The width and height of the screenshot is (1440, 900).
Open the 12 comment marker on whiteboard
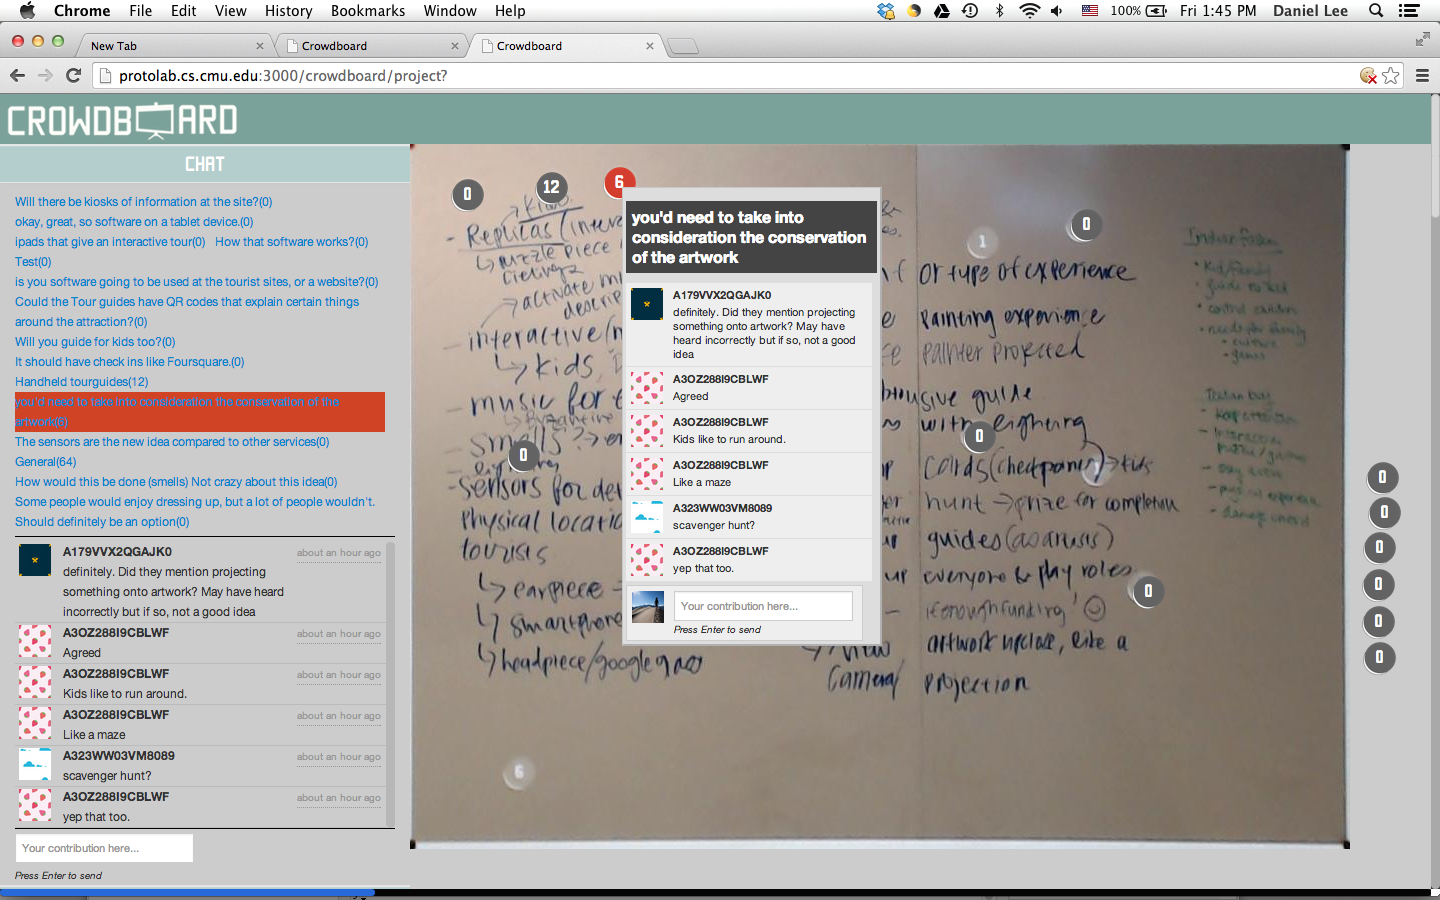coord(551,187)
